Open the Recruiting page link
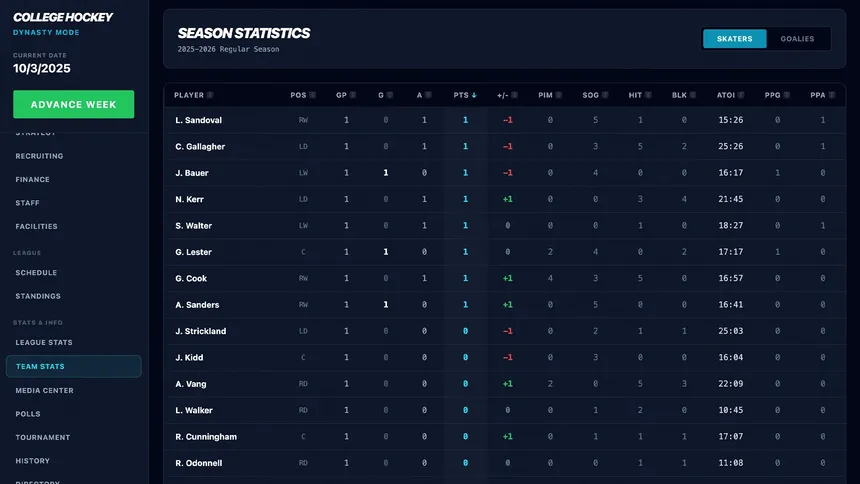Image resolution: width=860 pixels, height=484 pixels. pos(39,156)
